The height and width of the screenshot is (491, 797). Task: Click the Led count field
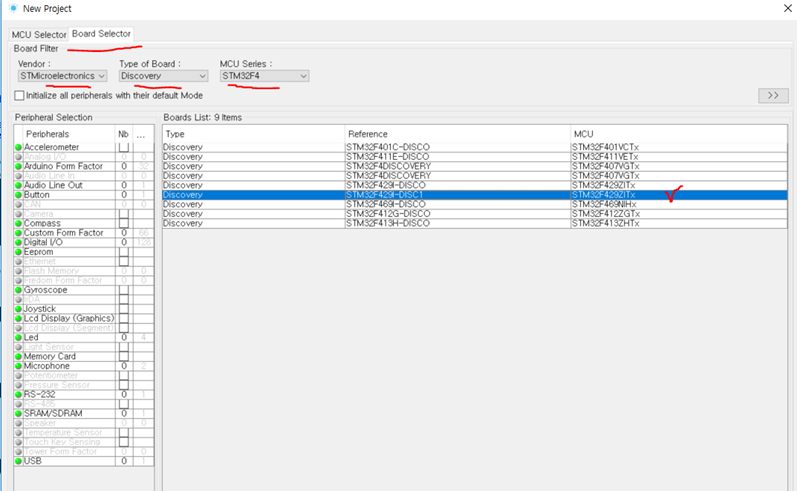pyautogui.click(x=124, y=337)
